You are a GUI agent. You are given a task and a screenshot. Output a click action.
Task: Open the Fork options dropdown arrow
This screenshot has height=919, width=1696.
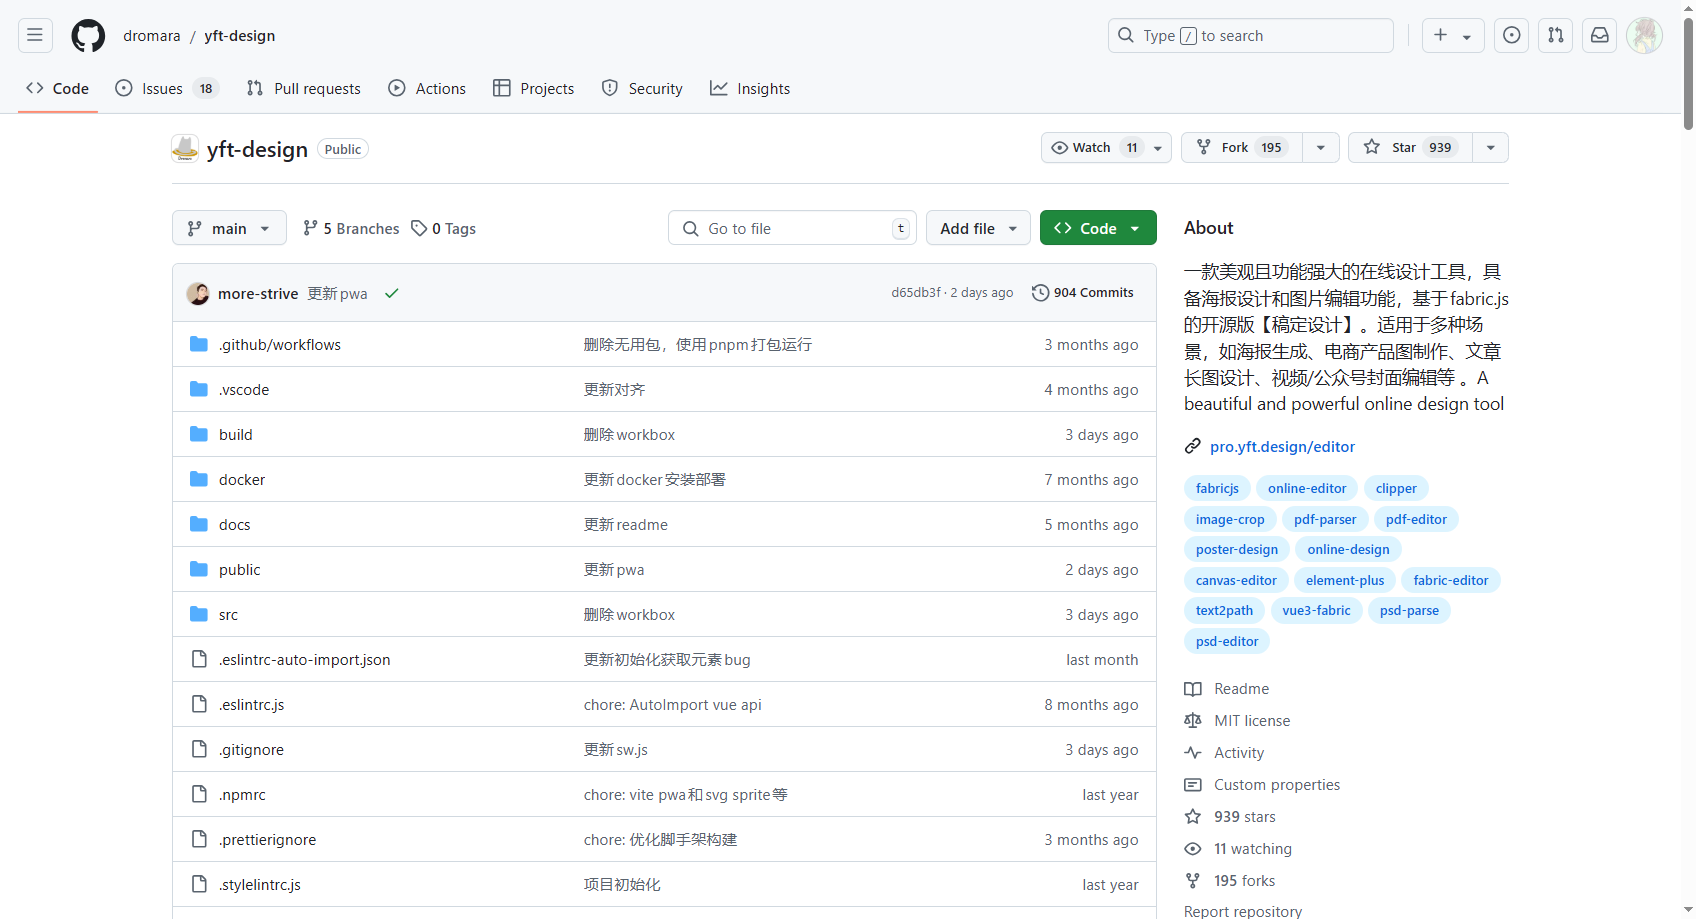coord(1321,147)
